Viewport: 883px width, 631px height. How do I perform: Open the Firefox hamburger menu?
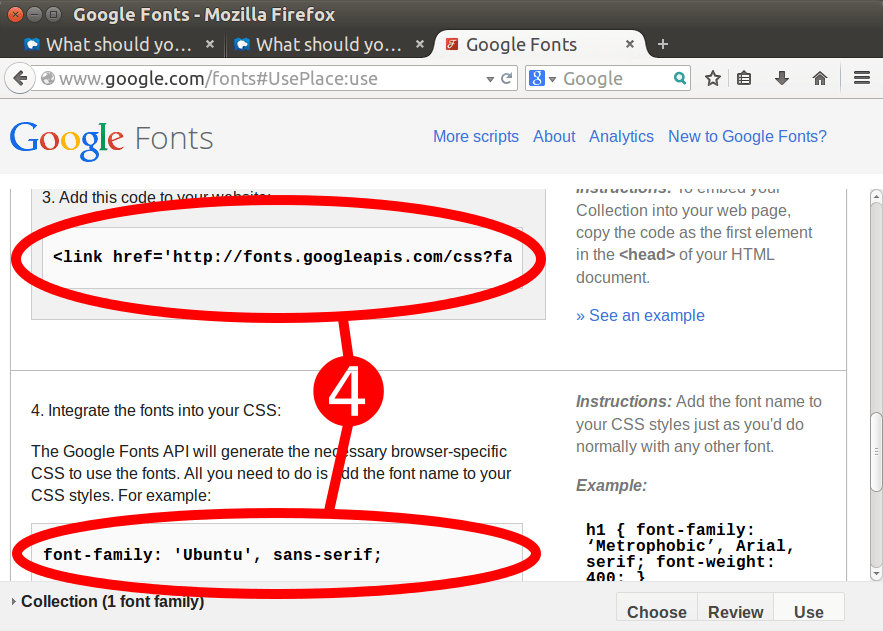861,78
